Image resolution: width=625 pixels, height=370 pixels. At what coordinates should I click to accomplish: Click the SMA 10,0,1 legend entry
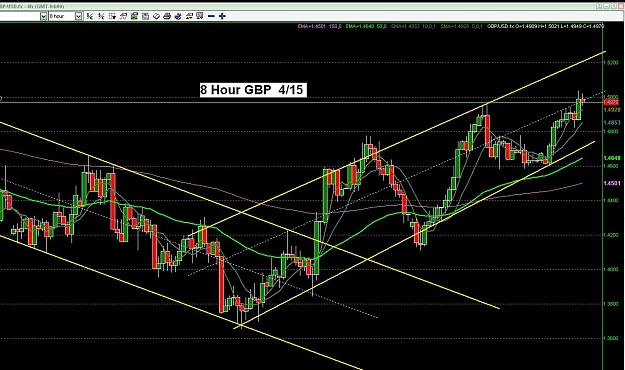coord(413,26)
